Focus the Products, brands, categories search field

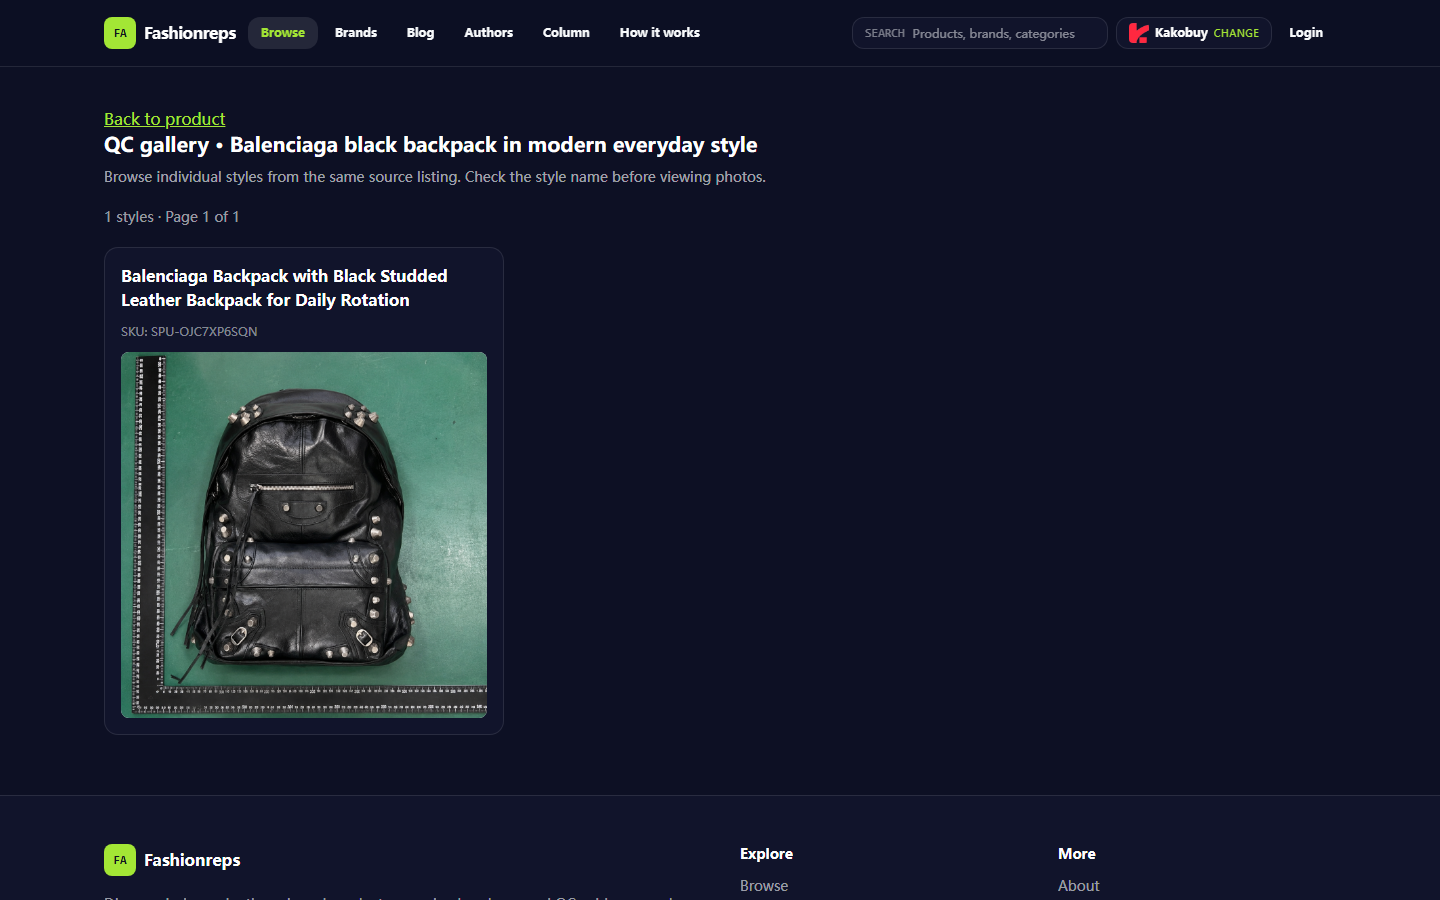coord(980,33)
